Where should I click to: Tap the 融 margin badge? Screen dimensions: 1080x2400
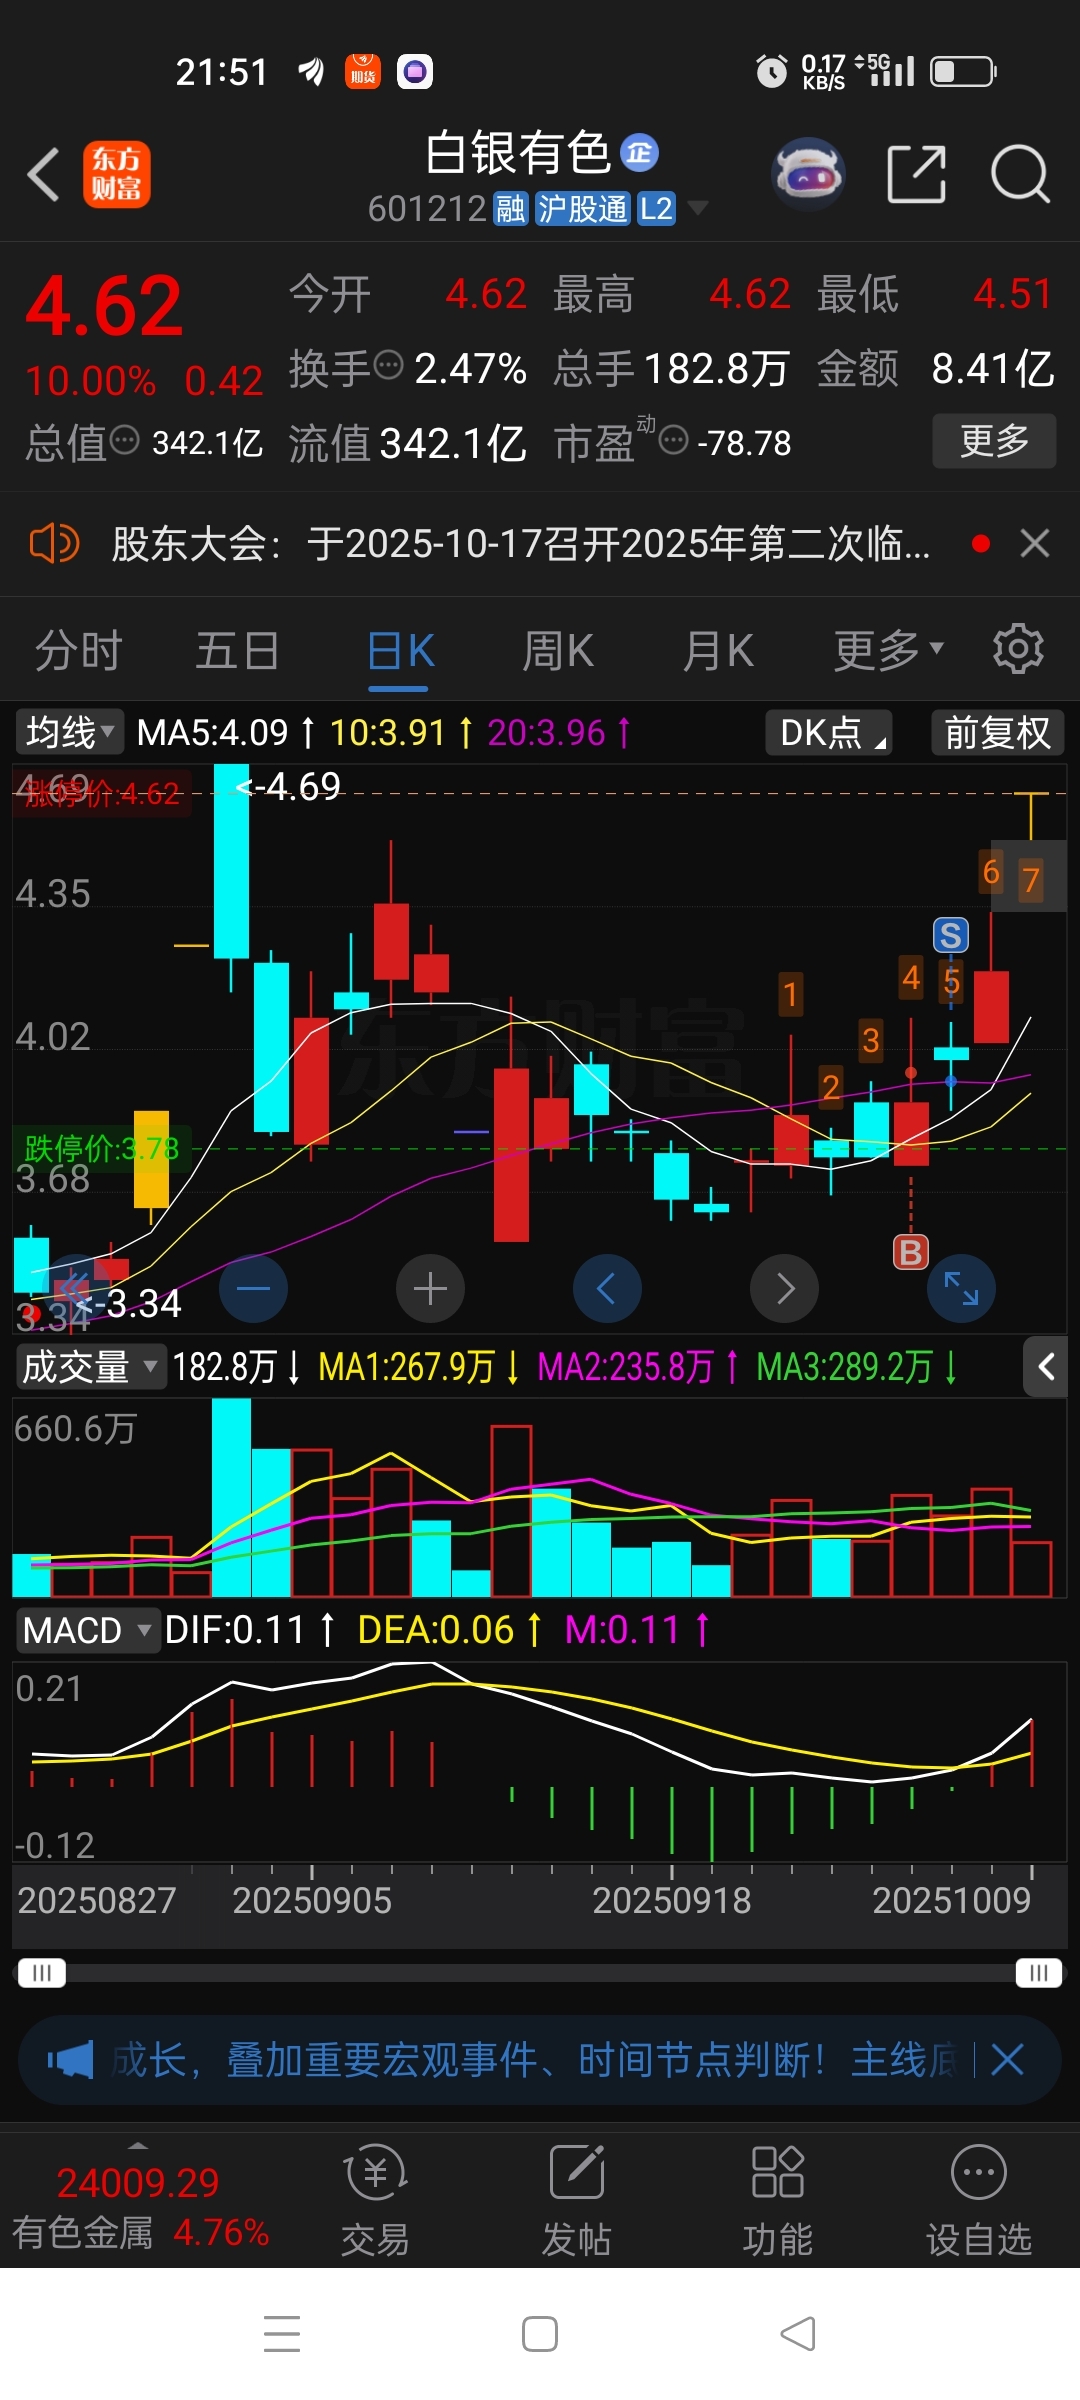tap(510, 209)
